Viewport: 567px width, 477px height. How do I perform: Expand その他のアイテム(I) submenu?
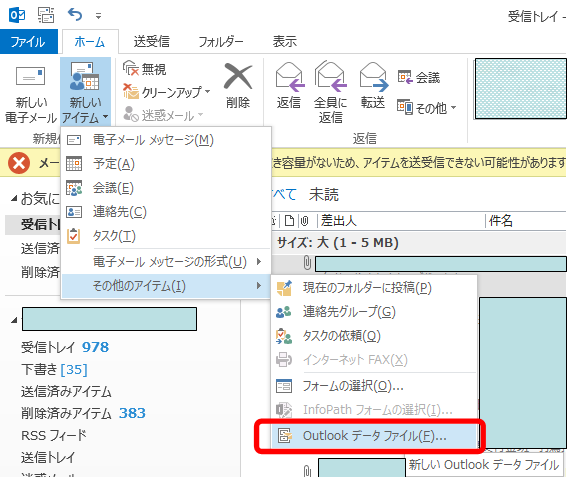pyautogui.click(x=166, y=286)
